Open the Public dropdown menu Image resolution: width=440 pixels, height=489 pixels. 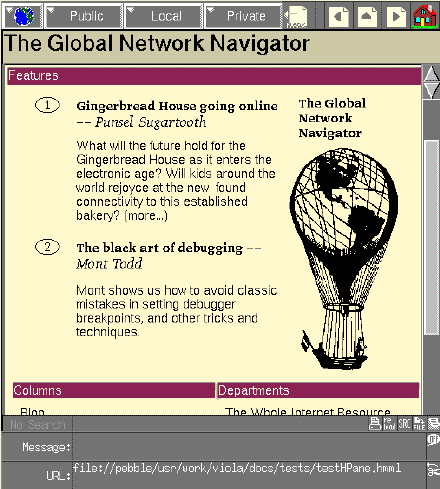[84, 16]
